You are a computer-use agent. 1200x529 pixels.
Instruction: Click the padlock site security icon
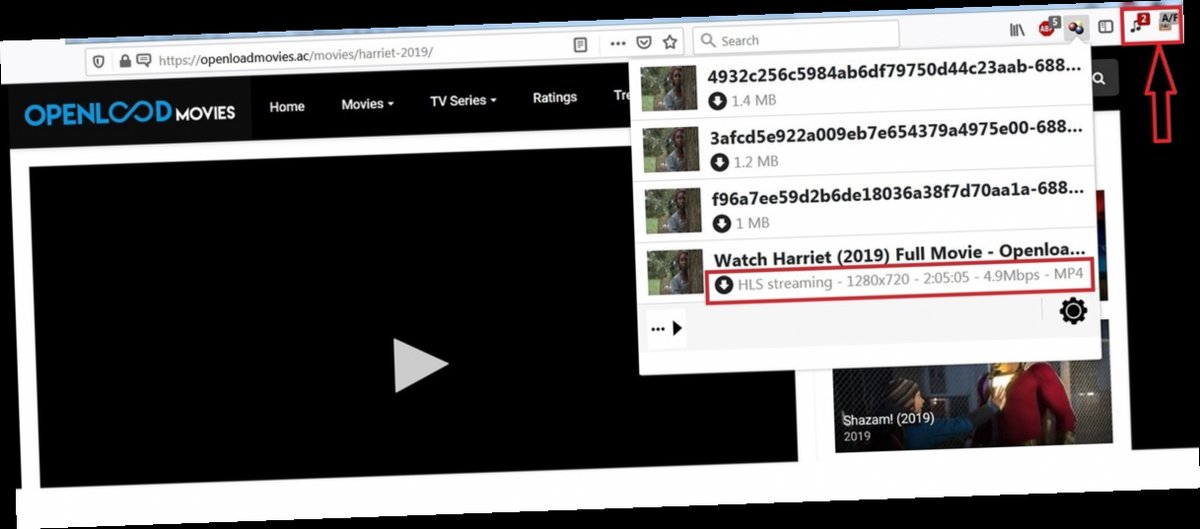[125, 60]
